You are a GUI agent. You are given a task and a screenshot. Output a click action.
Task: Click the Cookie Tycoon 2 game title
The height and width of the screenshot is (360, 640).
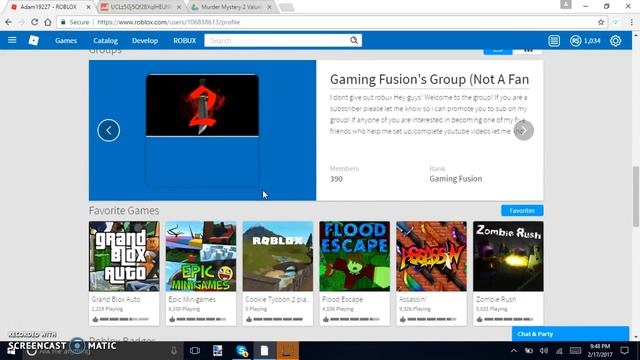[278, 299]
